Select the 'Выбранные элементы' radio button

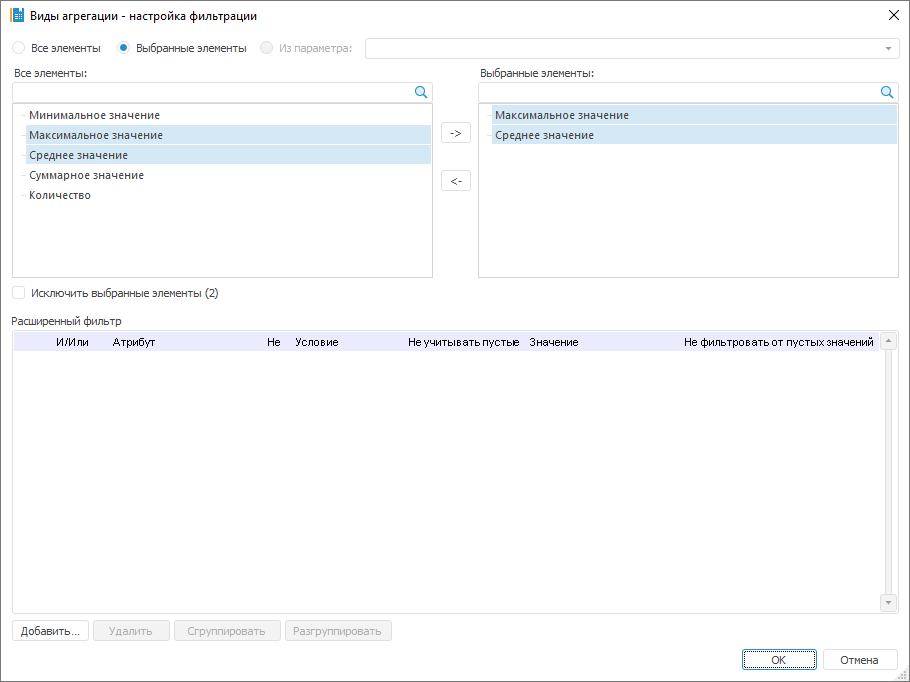coord(124,48)
